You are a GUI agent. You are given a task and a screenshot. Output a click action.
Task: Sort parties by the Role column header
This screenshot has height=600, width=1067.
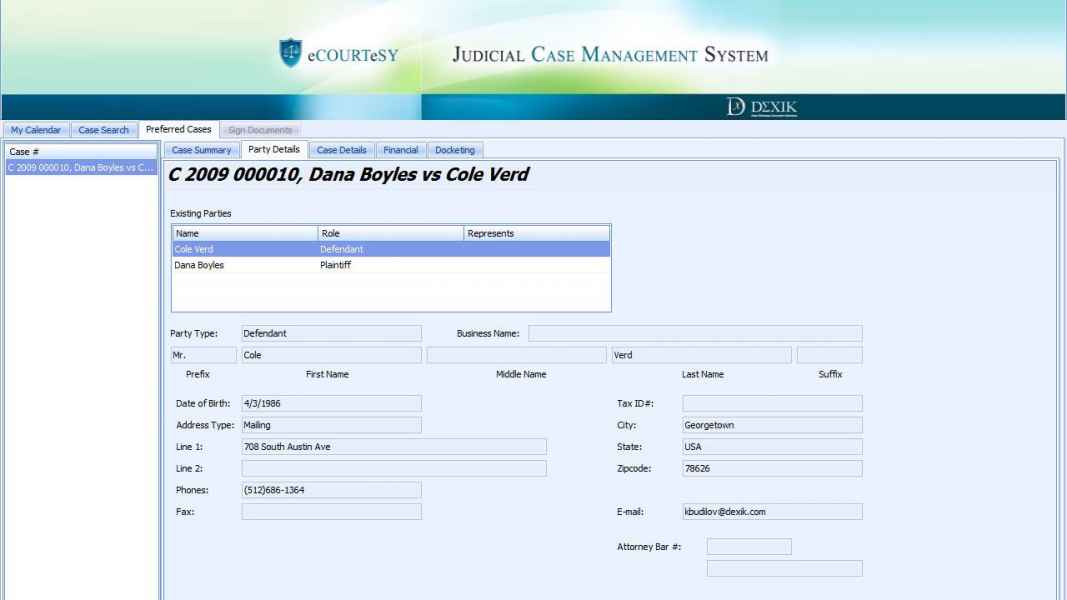(x=390, y=233)
